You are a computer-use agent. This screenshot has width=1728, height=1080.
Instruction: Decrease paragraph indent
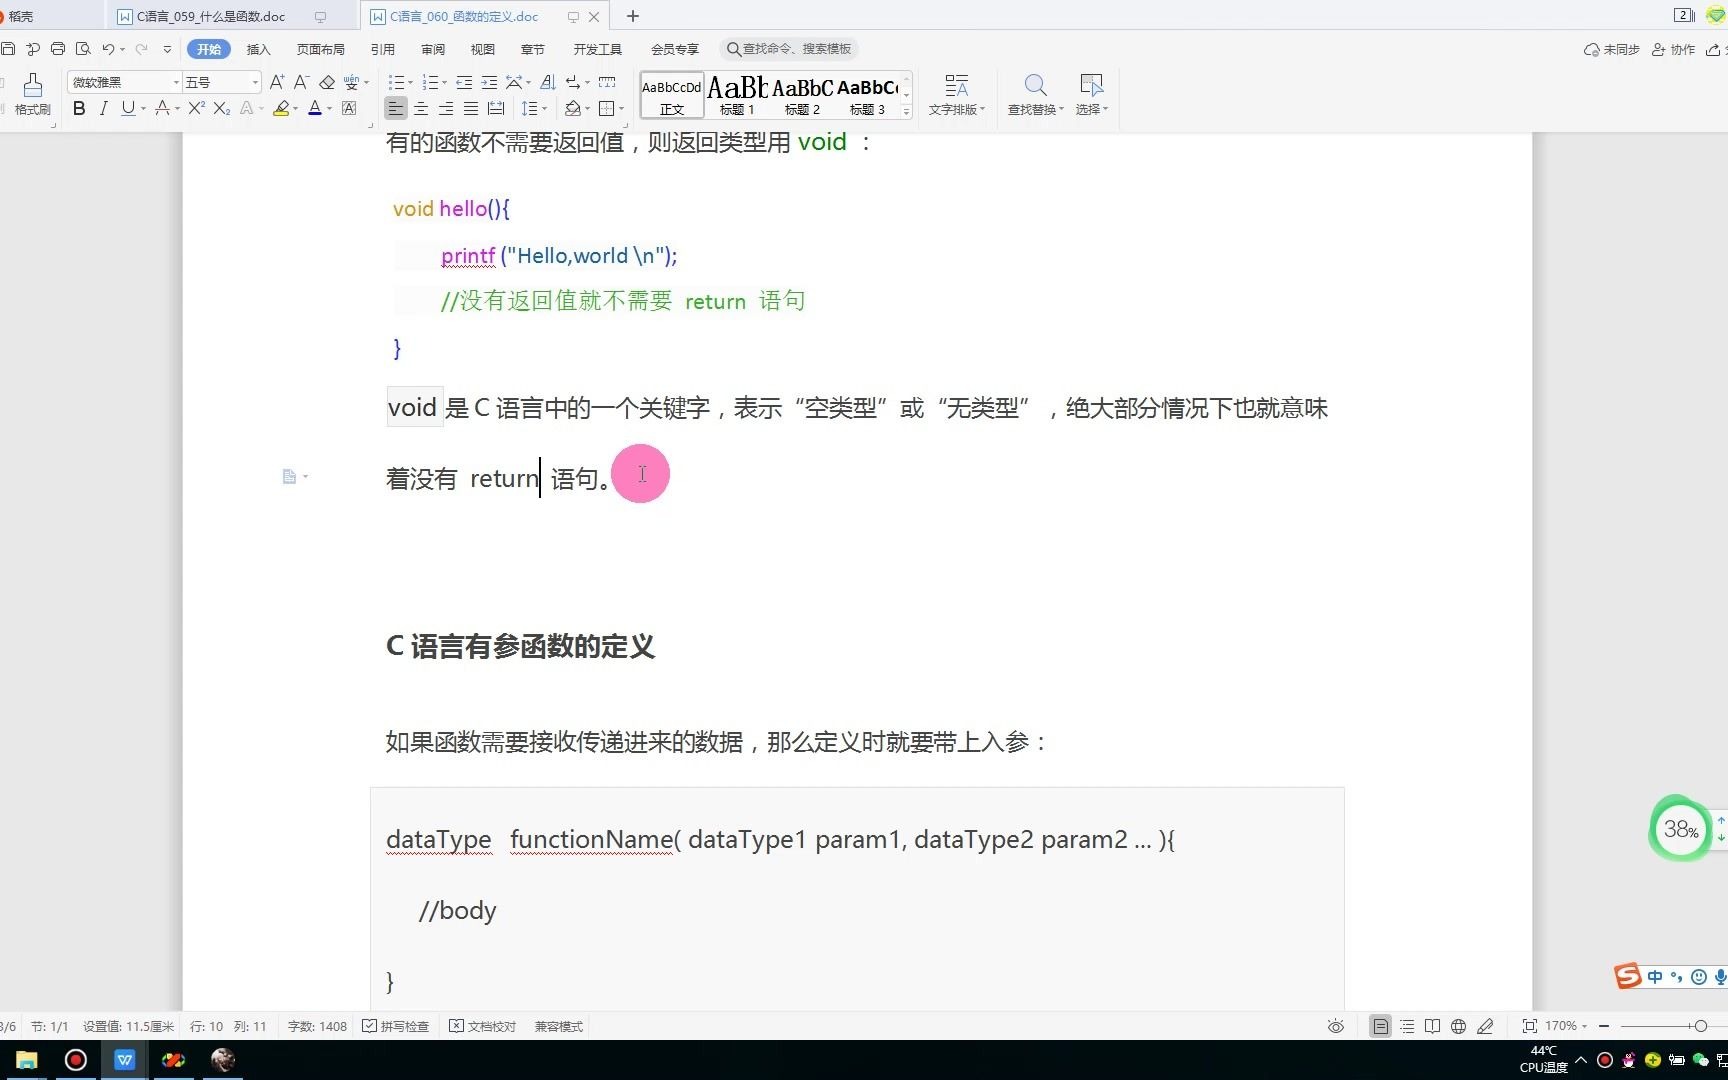[x=464, y=82]
